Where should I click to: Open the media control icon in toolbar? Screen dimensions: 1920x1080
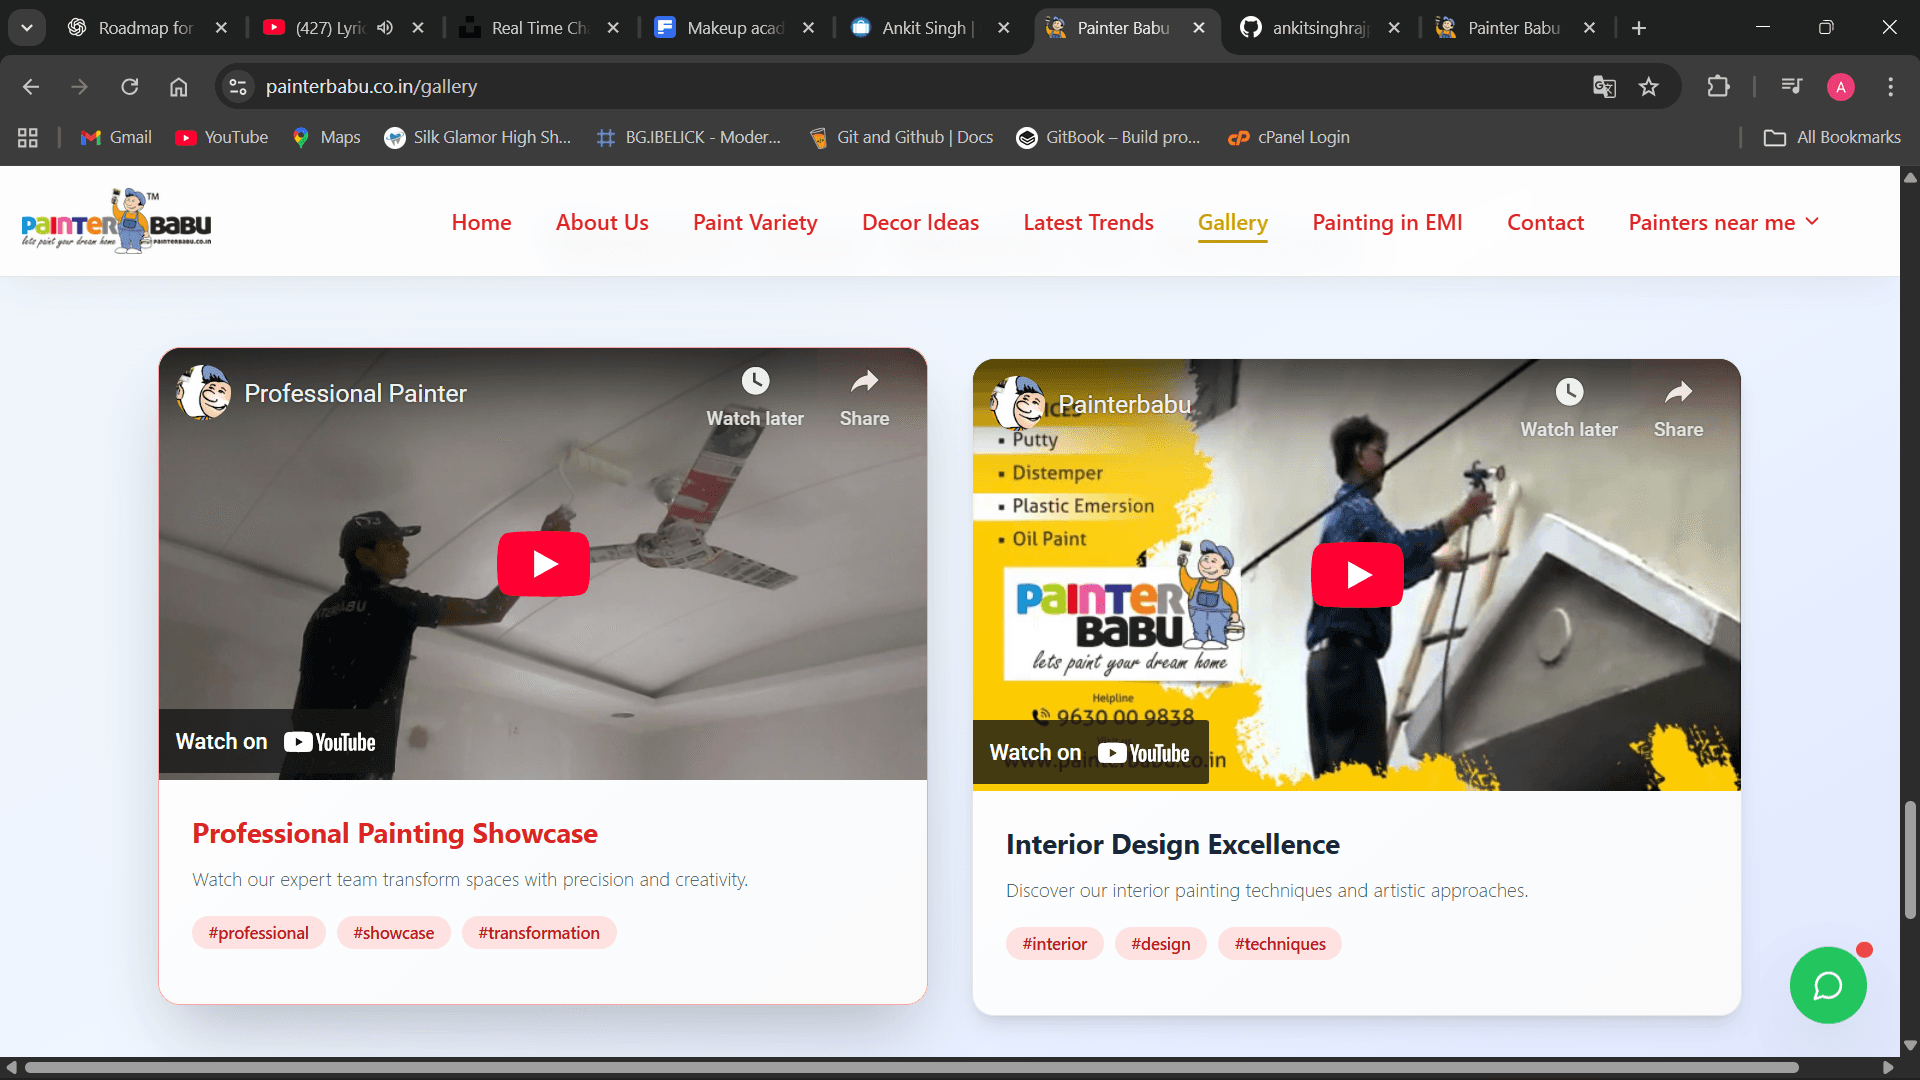1791,87
